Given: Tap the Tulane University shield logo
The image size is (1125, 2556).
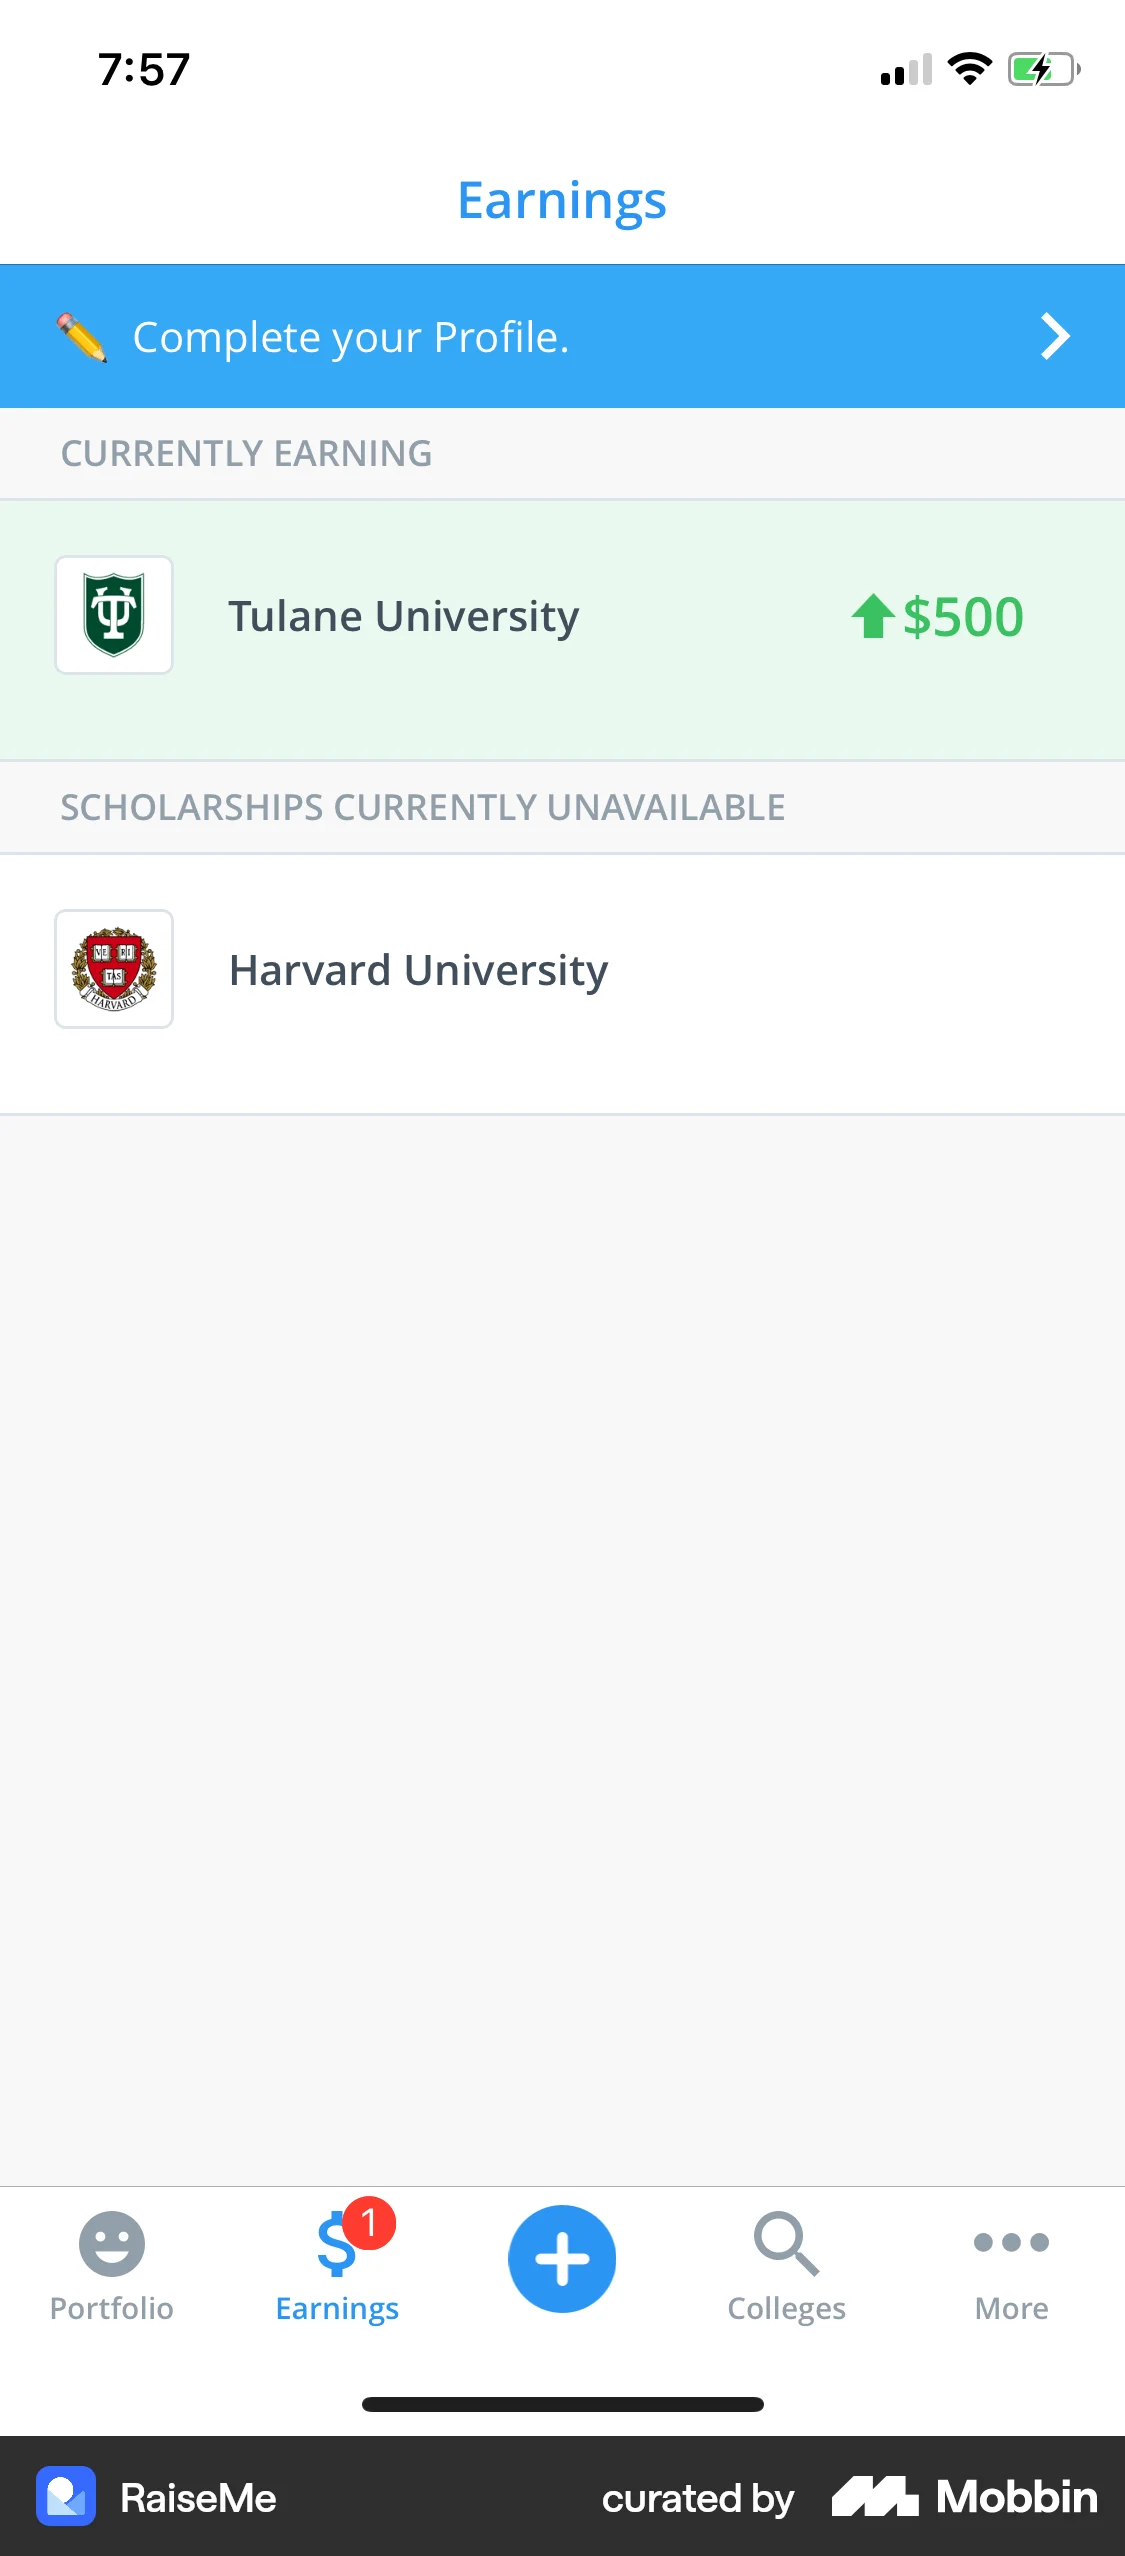Looking at the screenshot, I should pos(114,615).
